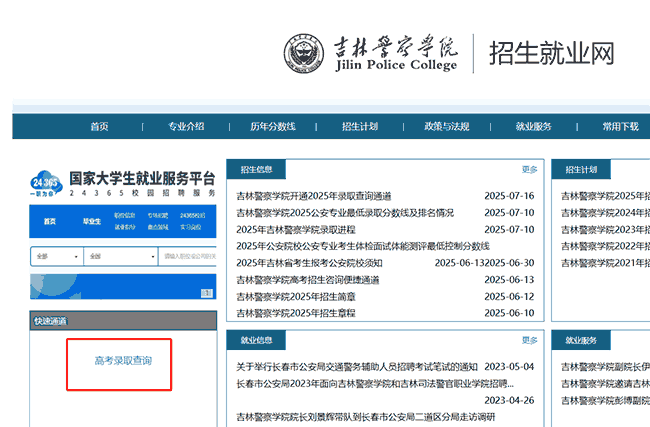Click 毕业生 in the blue 24365 panel

point(92,221)
